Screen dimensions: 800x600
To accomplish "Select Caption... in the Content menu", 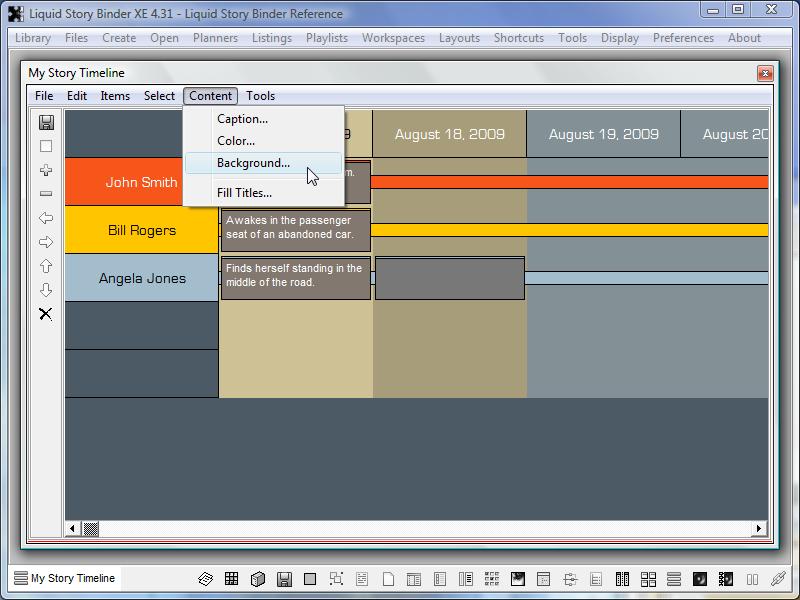I will [242, 119].
